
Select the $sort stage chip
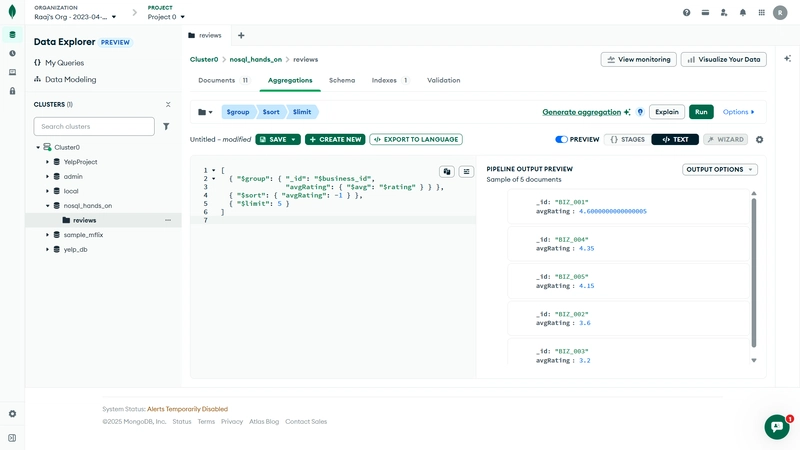(x=271, y=112)
